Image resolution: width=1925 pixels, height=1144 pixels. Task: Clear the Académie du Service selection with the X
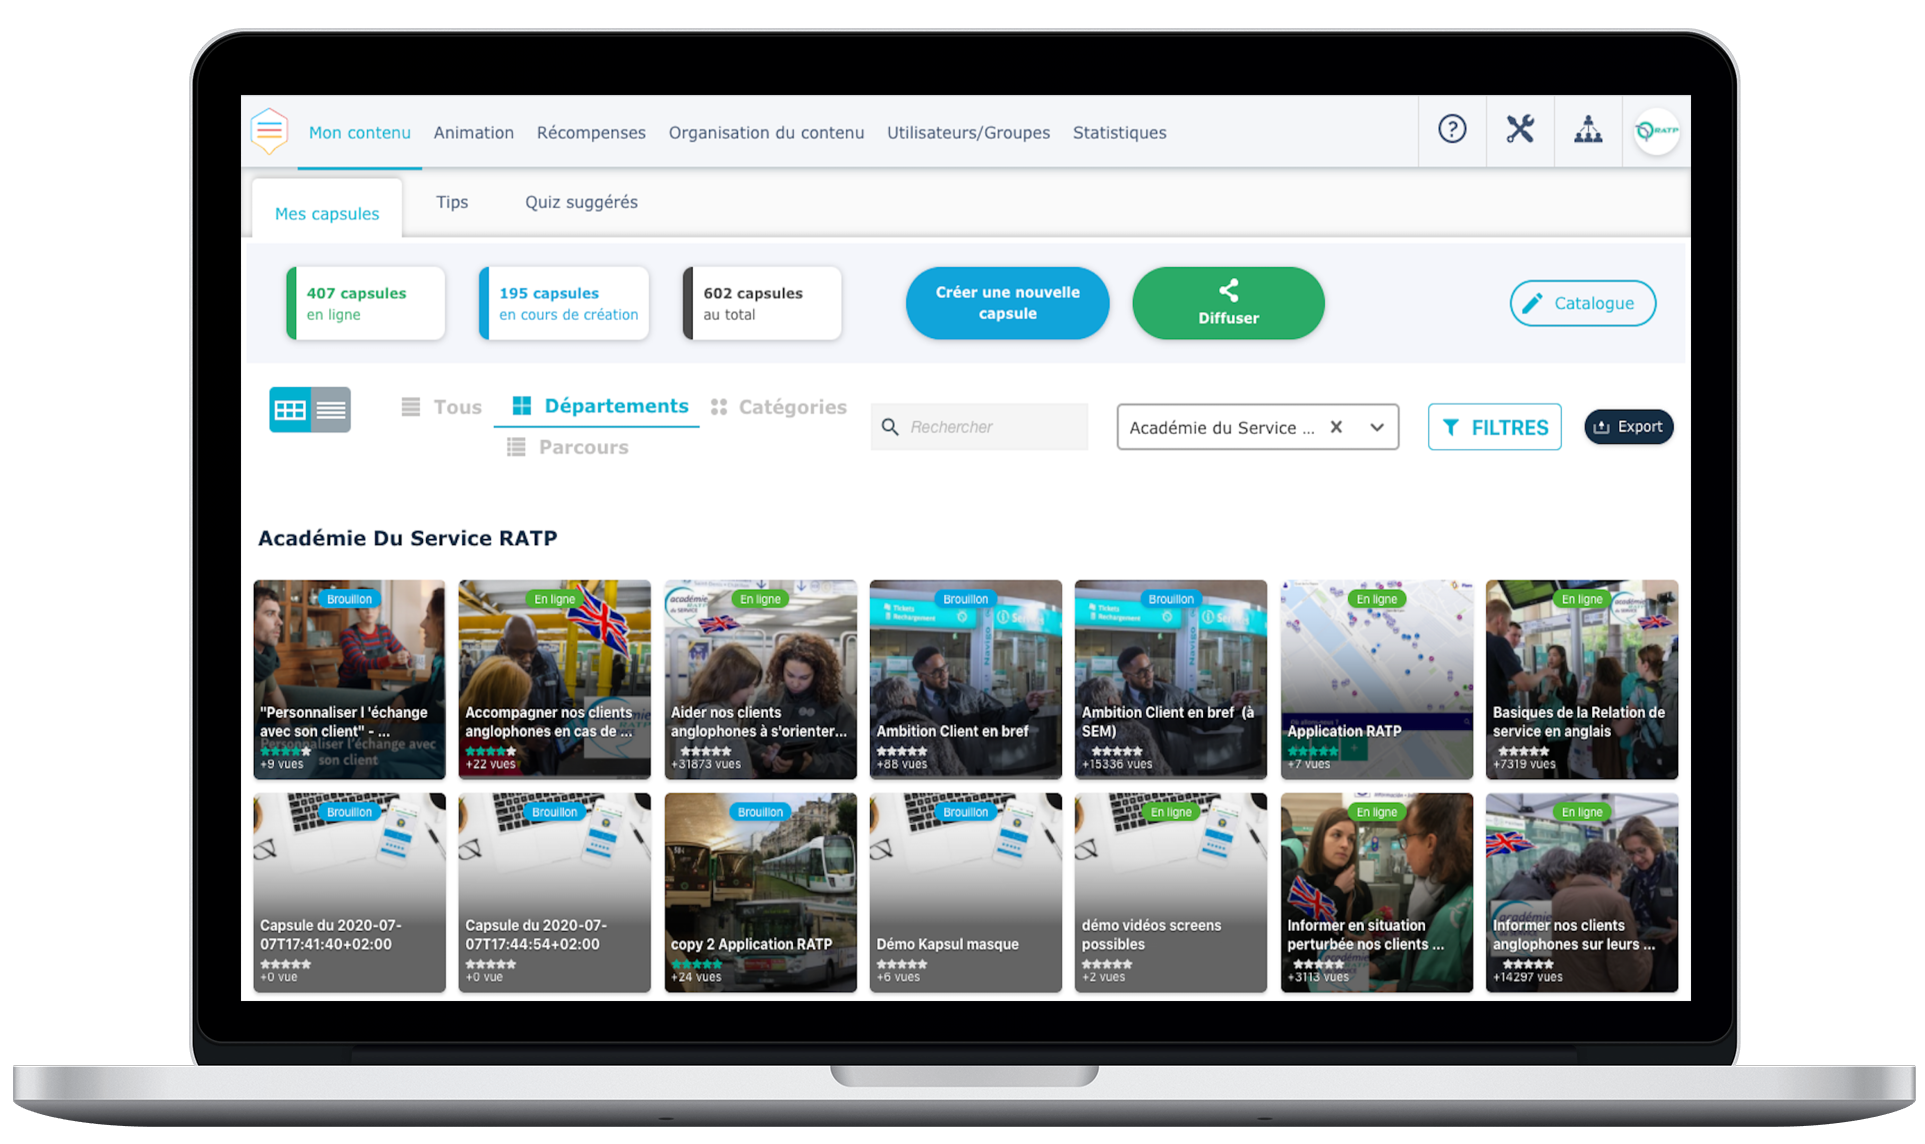click(x=1336, y=427)
